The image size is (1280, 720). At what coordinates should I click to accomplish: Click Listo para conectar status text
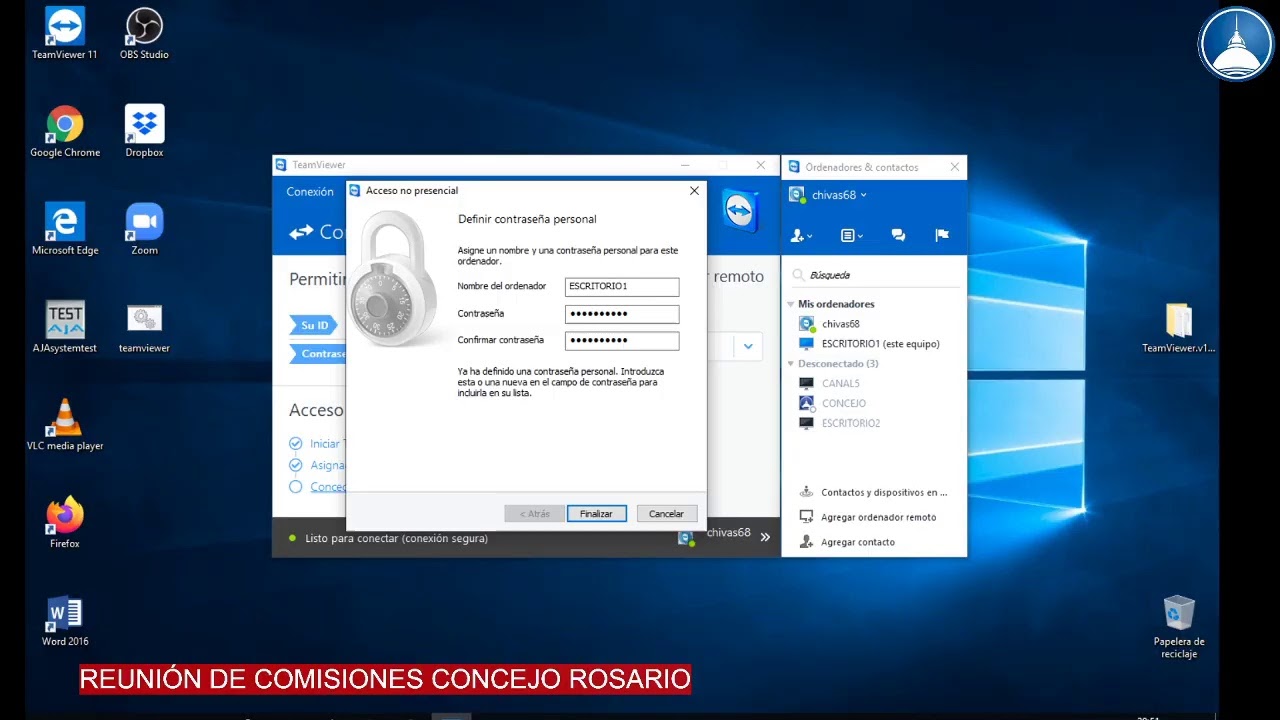pyautogui.click(x=396, y=538)
